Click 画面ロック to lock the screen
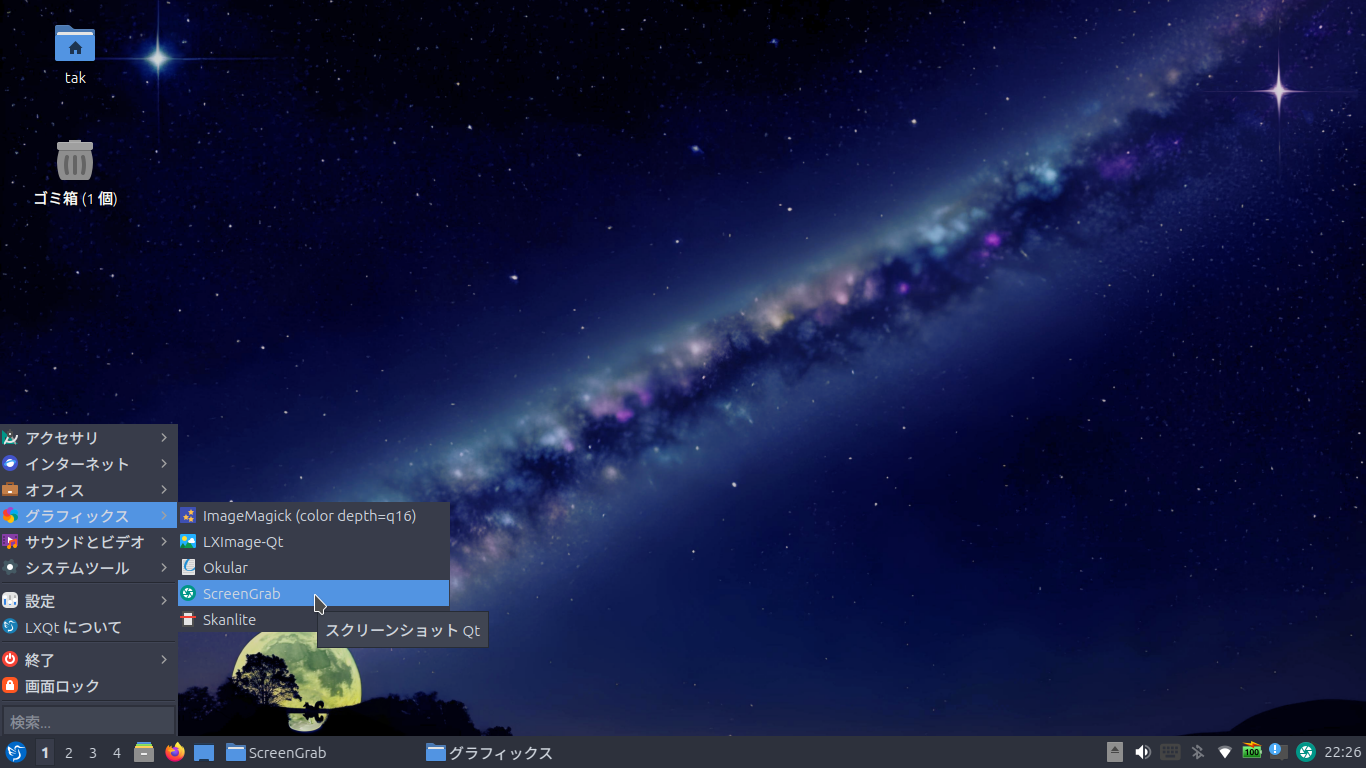 click(x=62, y=686)
